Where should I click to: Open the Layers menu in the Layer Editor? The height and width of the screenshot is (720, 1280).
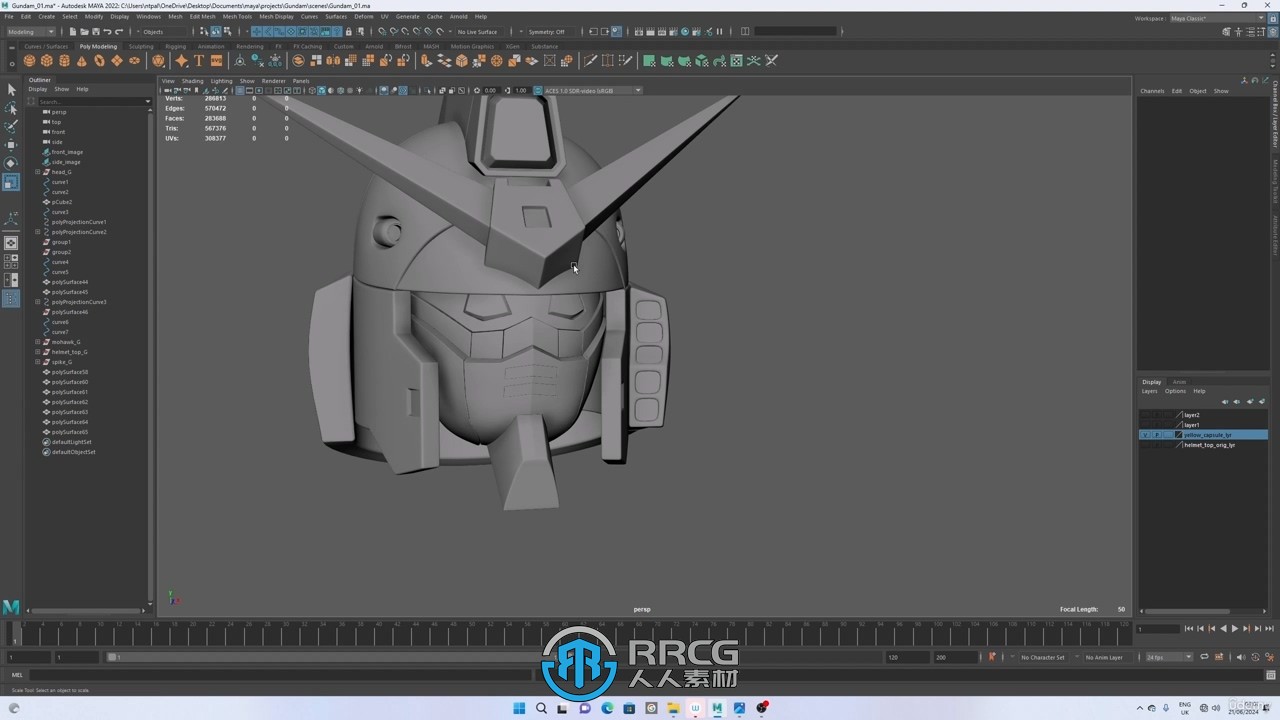(x=1150, y=391)
